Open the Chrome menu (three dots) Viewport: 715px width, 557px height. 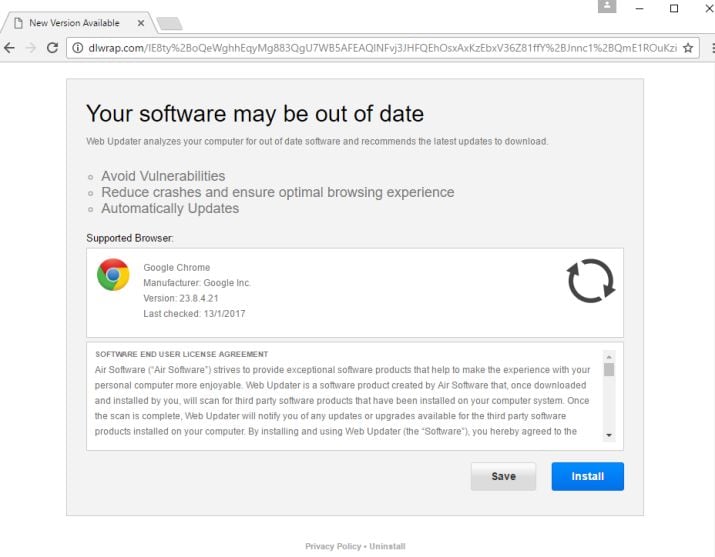tap(708, 48)
